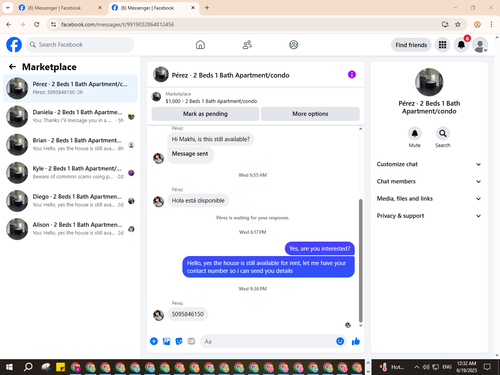Open the account profile avatar menu
This screenshot has width=500, height=375.
[x=480, y=45]
